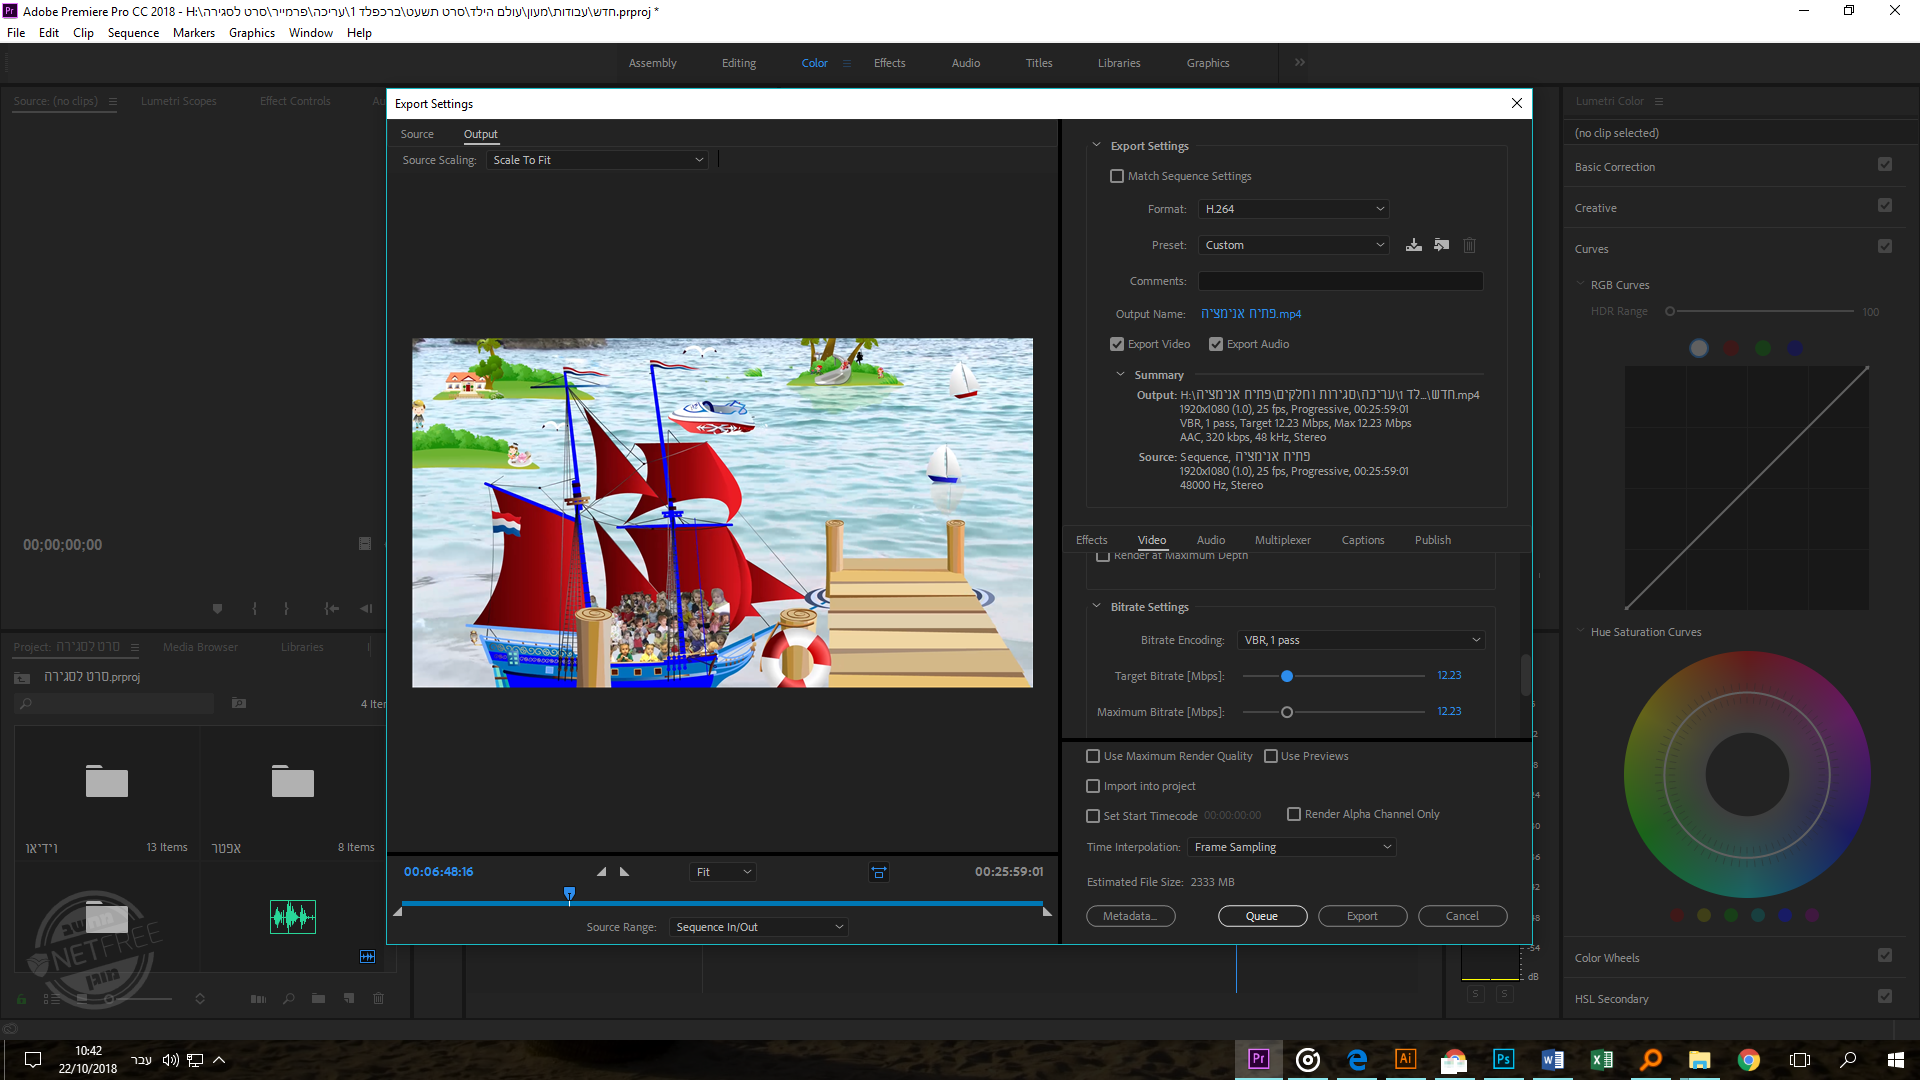Click the Set Out Point triangle icon
This screenshot has width=1920, height=1080.
click(x=625, y=872)
